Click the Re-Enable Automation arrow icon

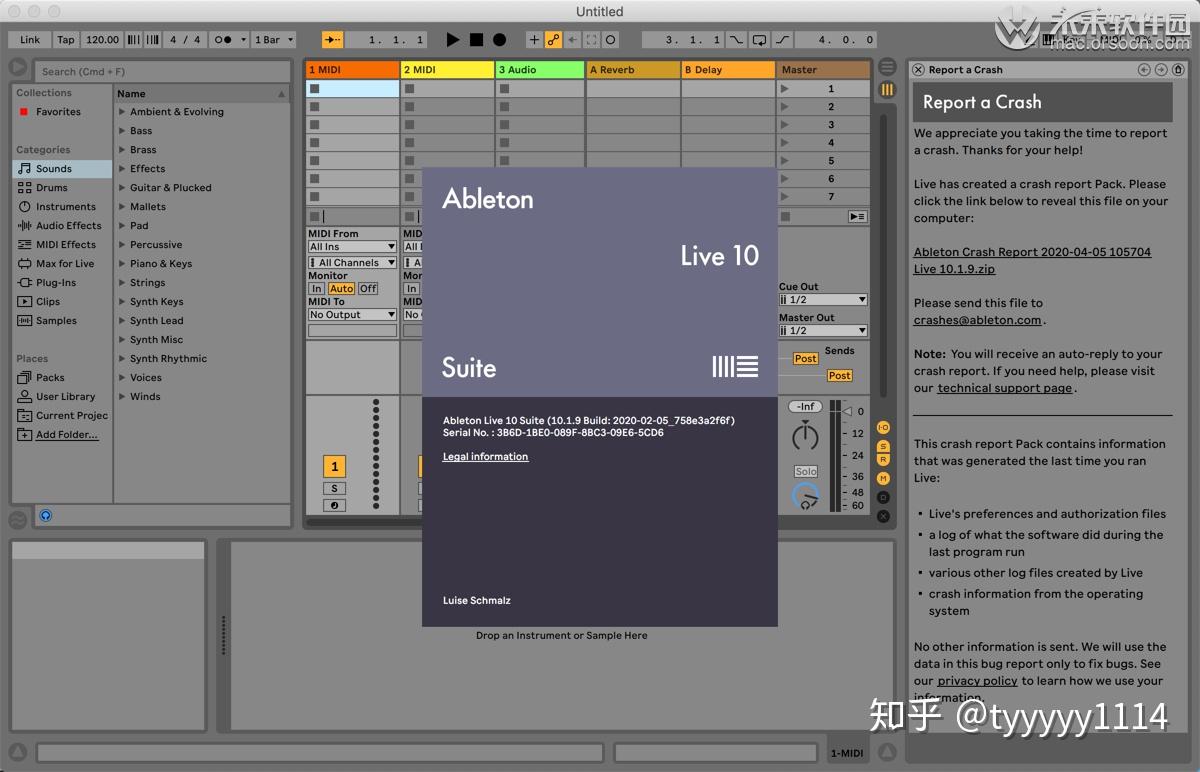pyautogui.click(x=572, y=40)
